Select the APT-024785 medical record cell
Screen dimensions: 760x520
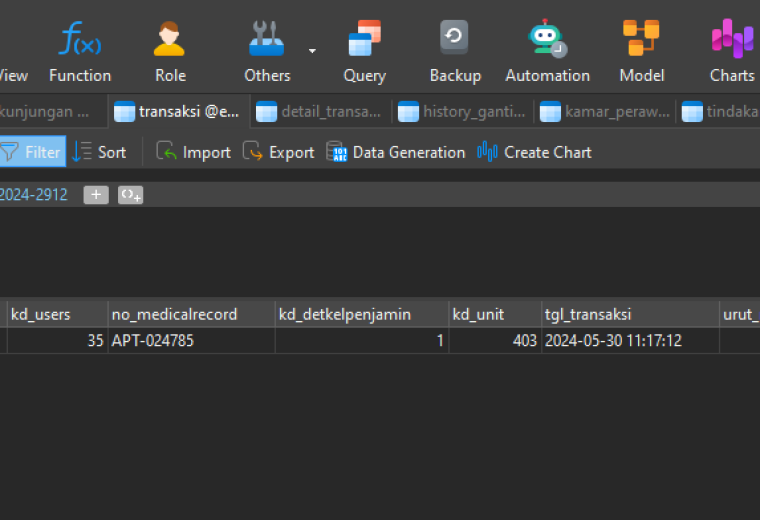[191, 341]
